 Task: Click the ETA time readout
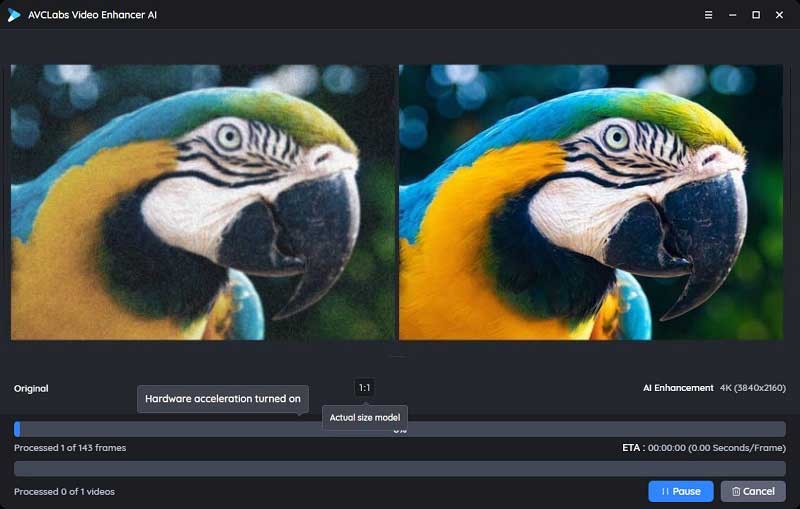click(704, 448)
